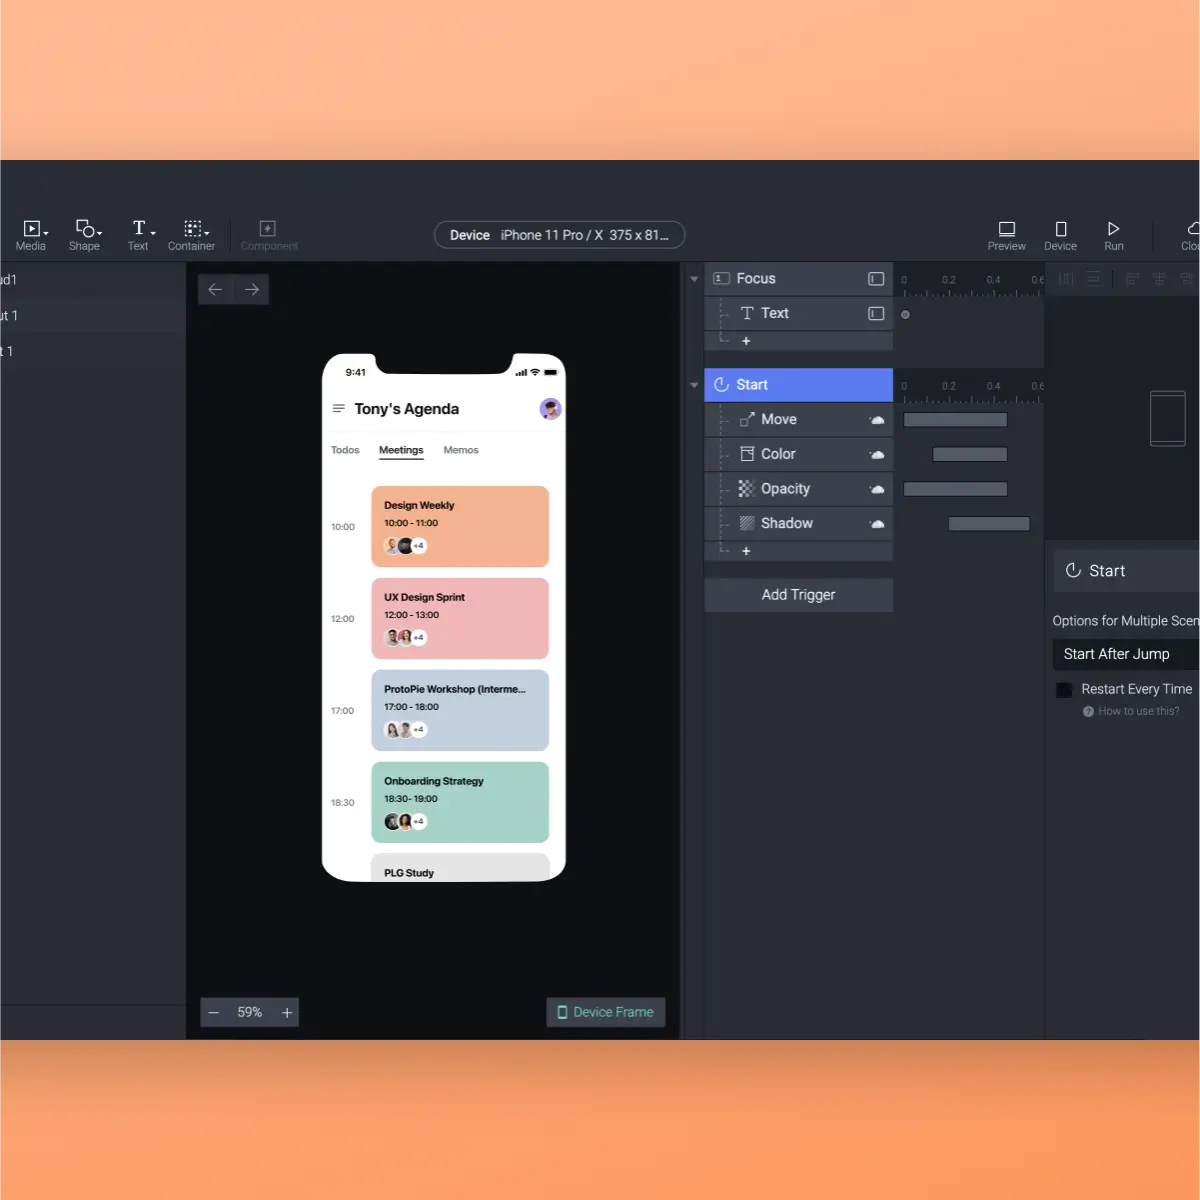The width and height of the screenshot is (1200, 1200).
Task: Toggle the Device Frame button
Action: [x=606, y=1012]
